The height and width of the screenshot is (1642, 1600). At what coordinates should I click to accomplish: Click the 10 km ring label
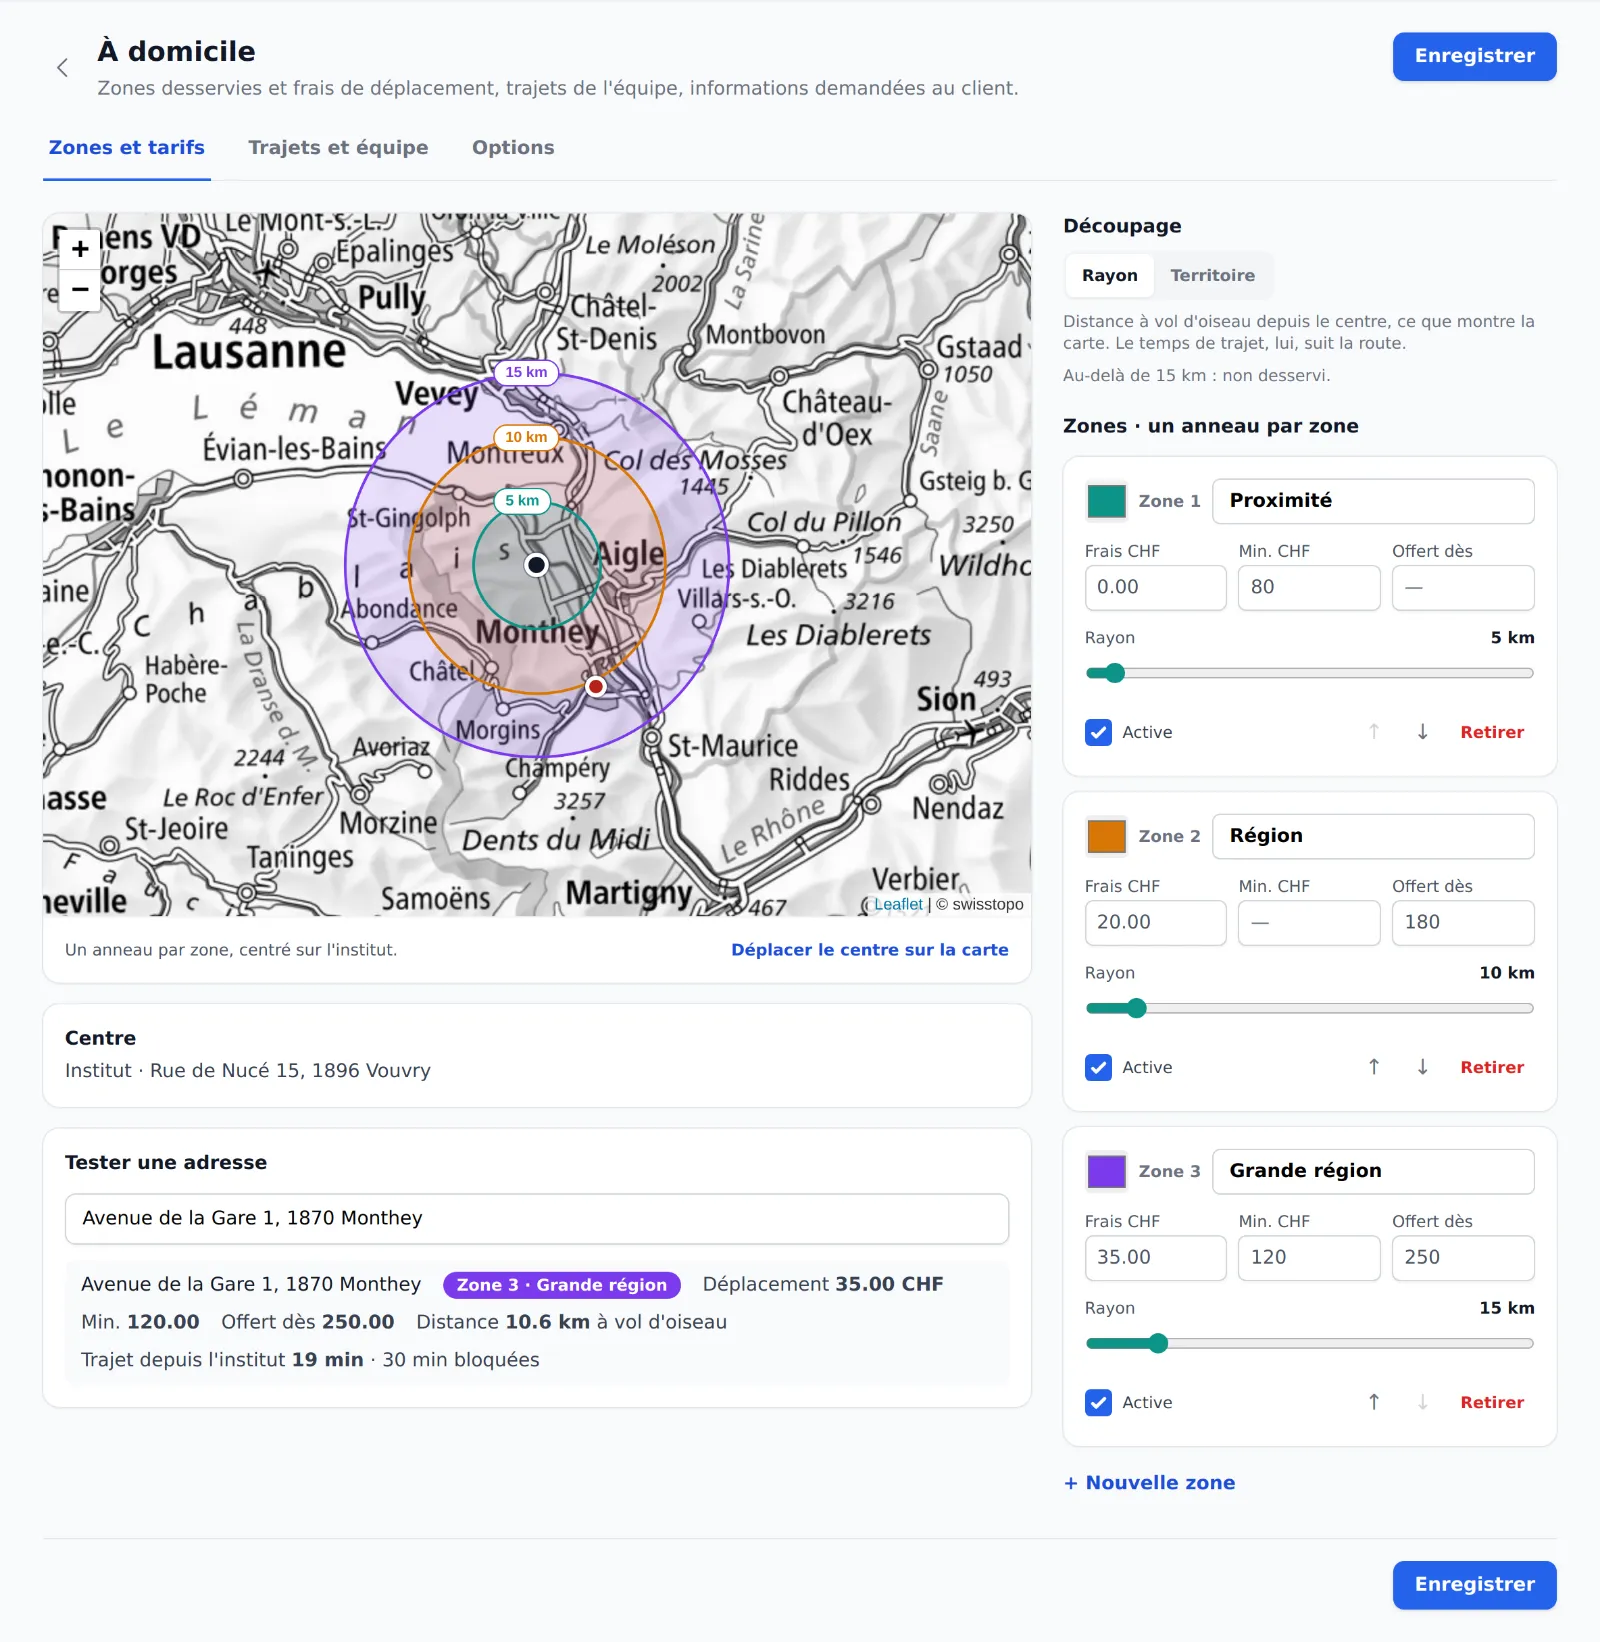(526, 437)
